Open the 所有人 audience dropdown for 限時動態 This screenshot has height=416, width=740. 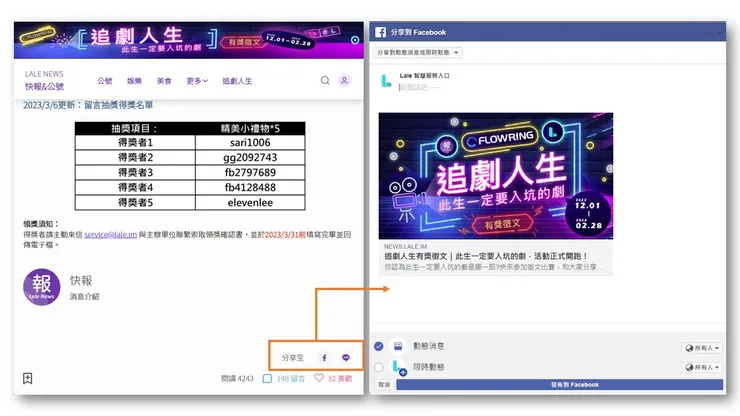pyautogui.click(x=702, y=367)
